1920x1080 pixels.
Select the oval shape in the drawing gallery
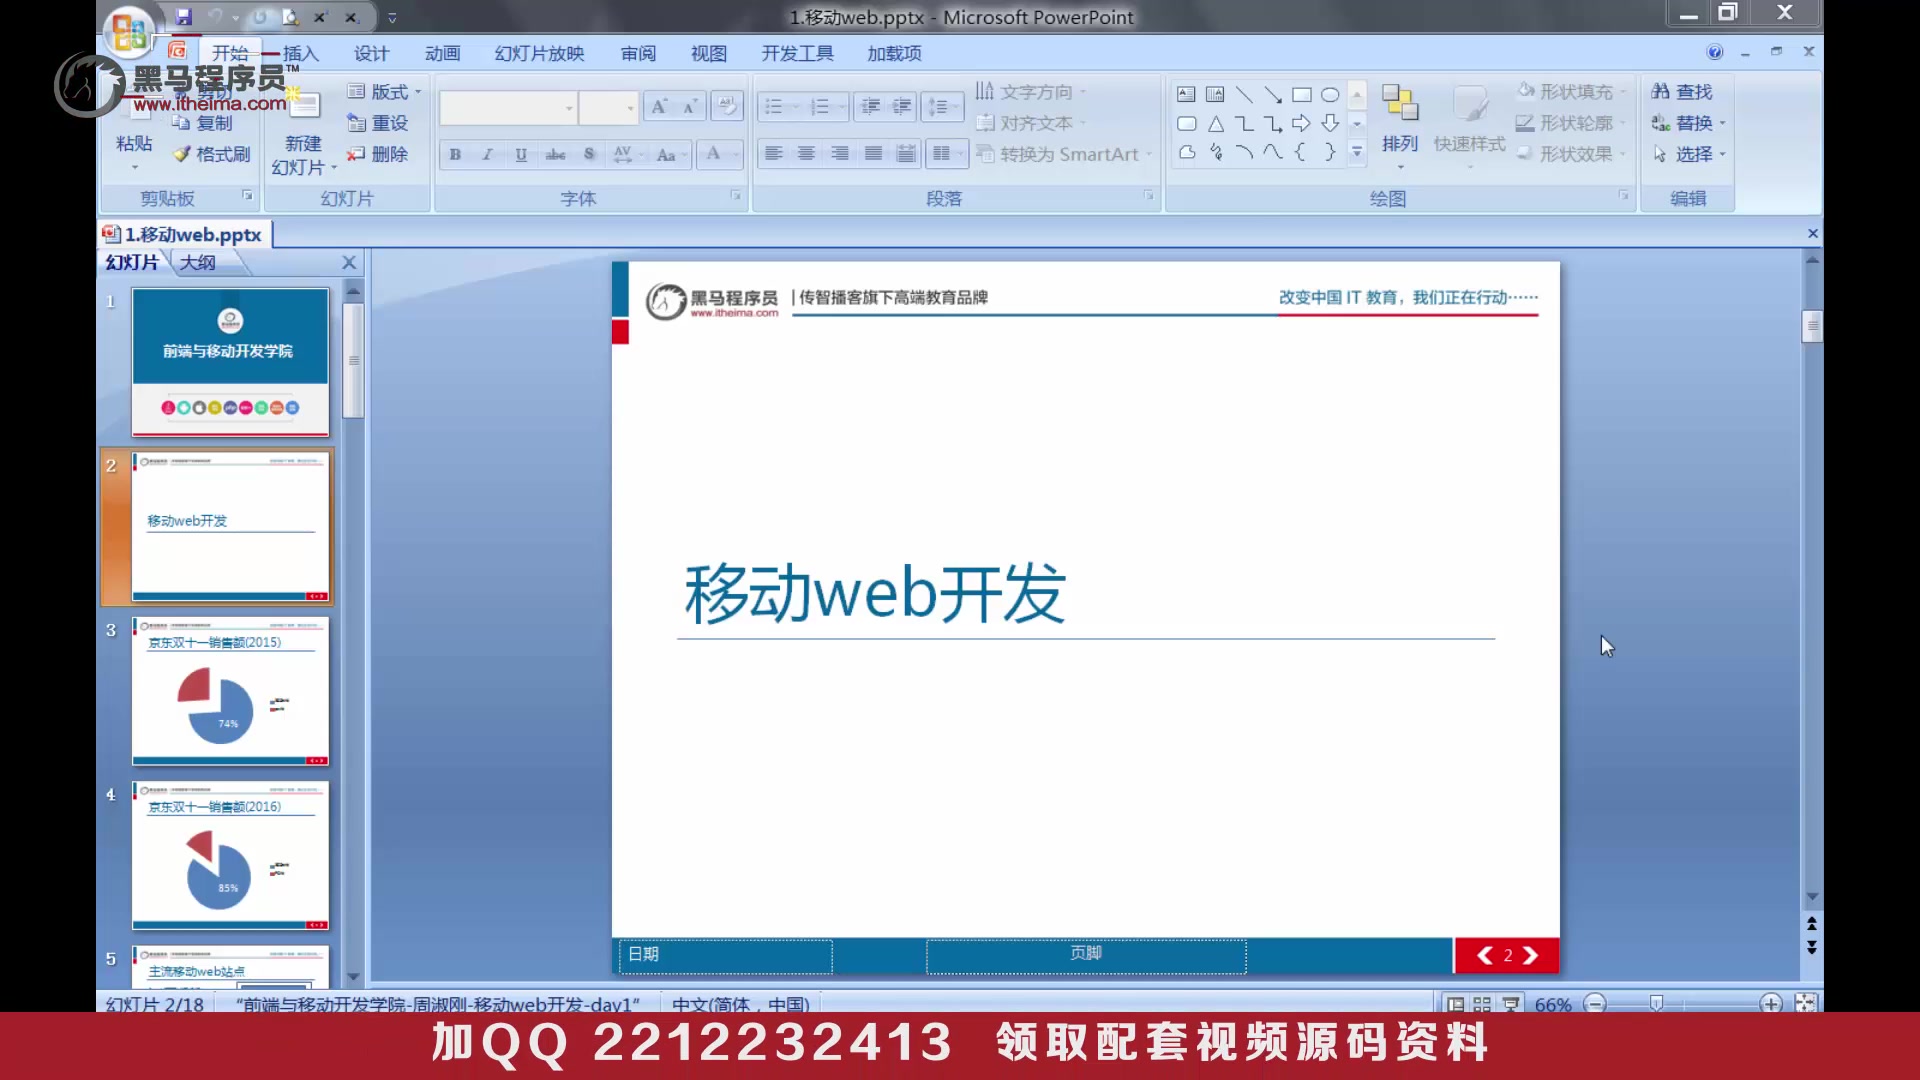1330,94
